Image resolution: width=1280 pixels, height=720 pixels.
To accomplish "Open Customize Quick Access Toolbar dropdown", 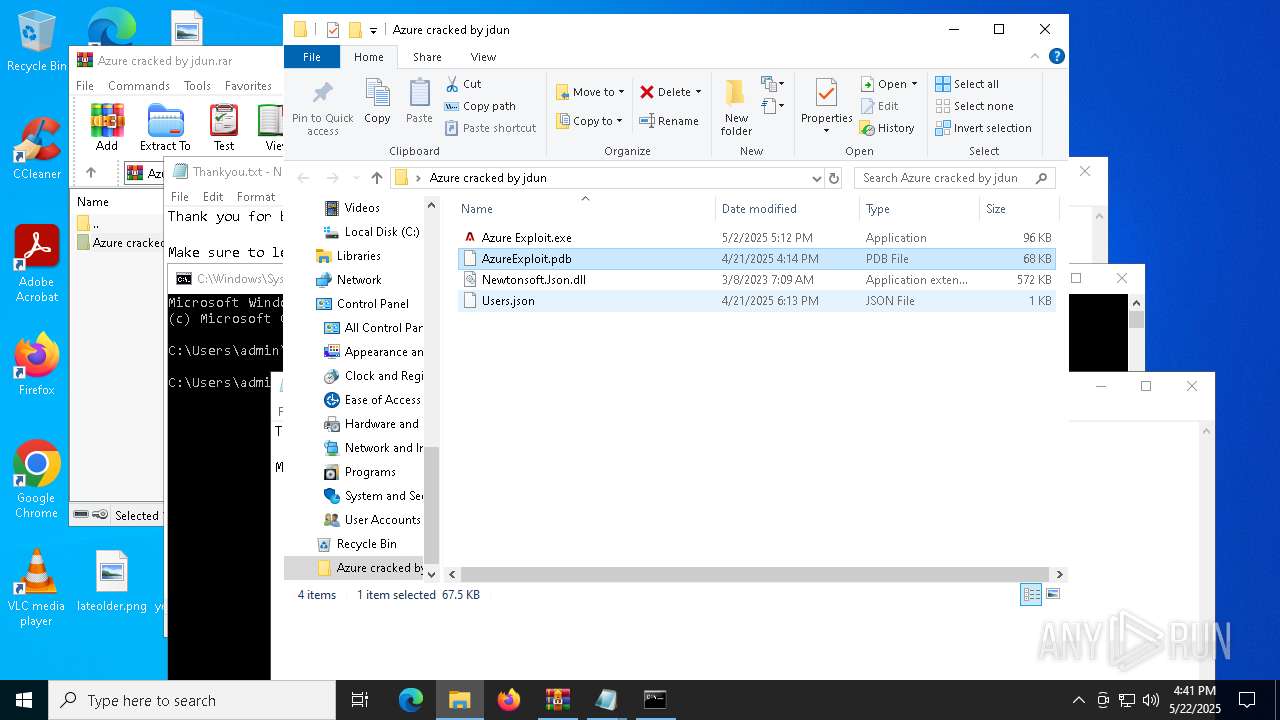I will 373,30.
